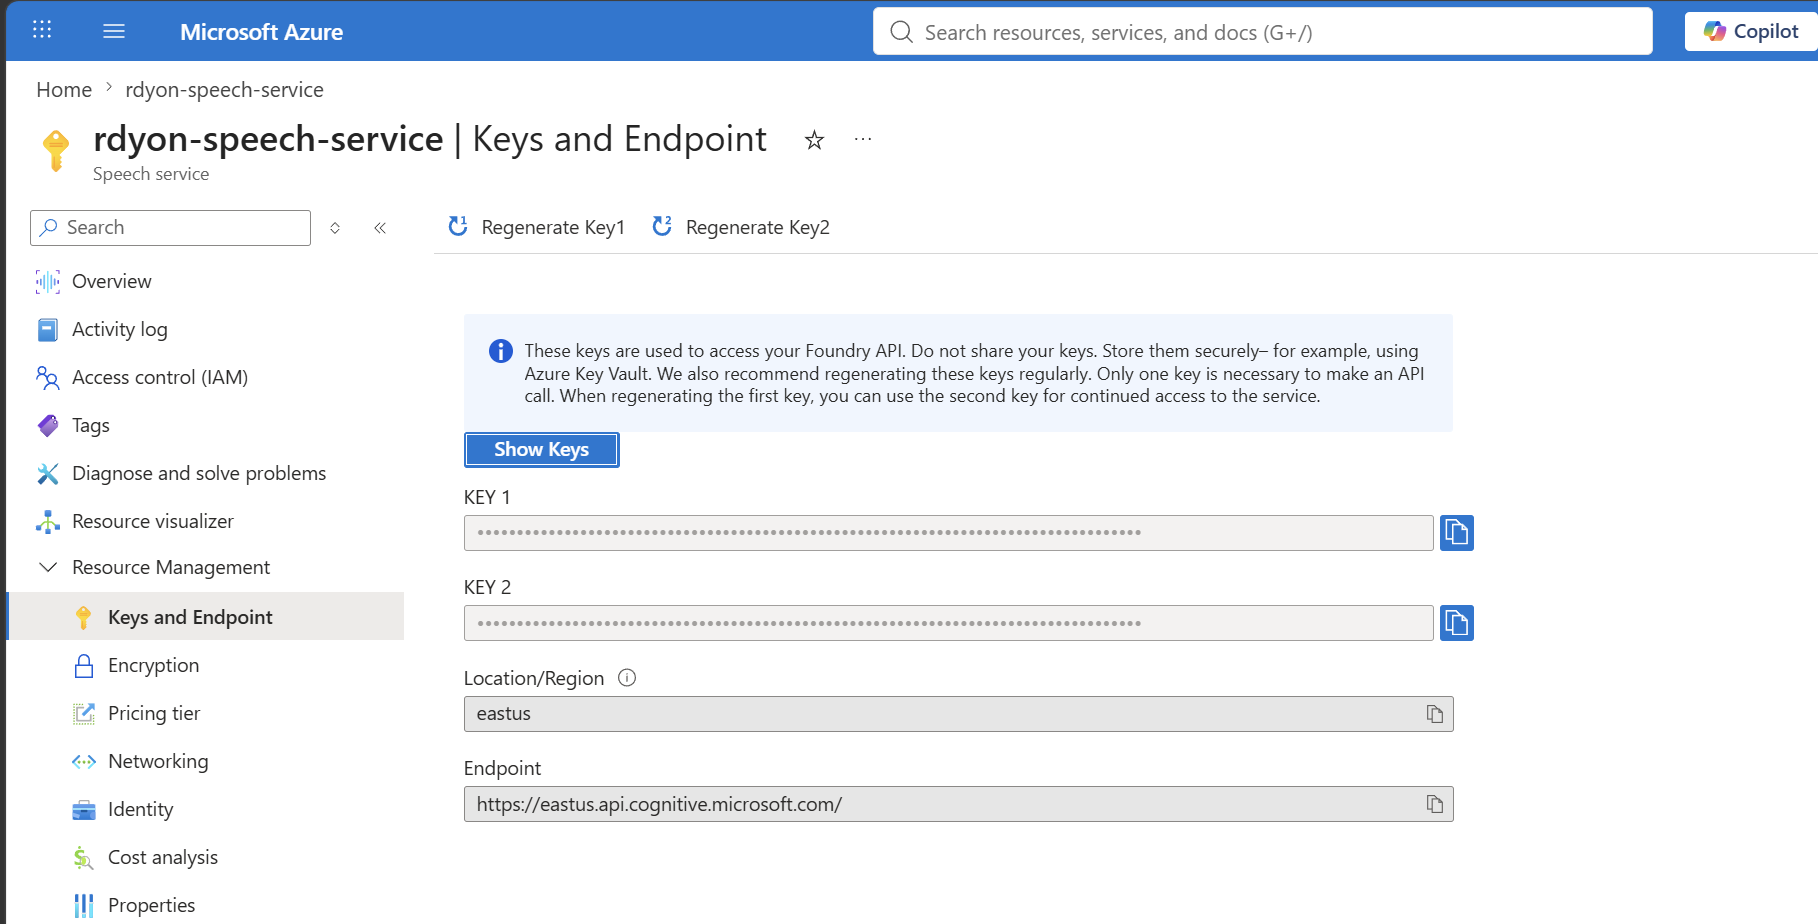Click the purple Tags icon

(x=48, y=426)
